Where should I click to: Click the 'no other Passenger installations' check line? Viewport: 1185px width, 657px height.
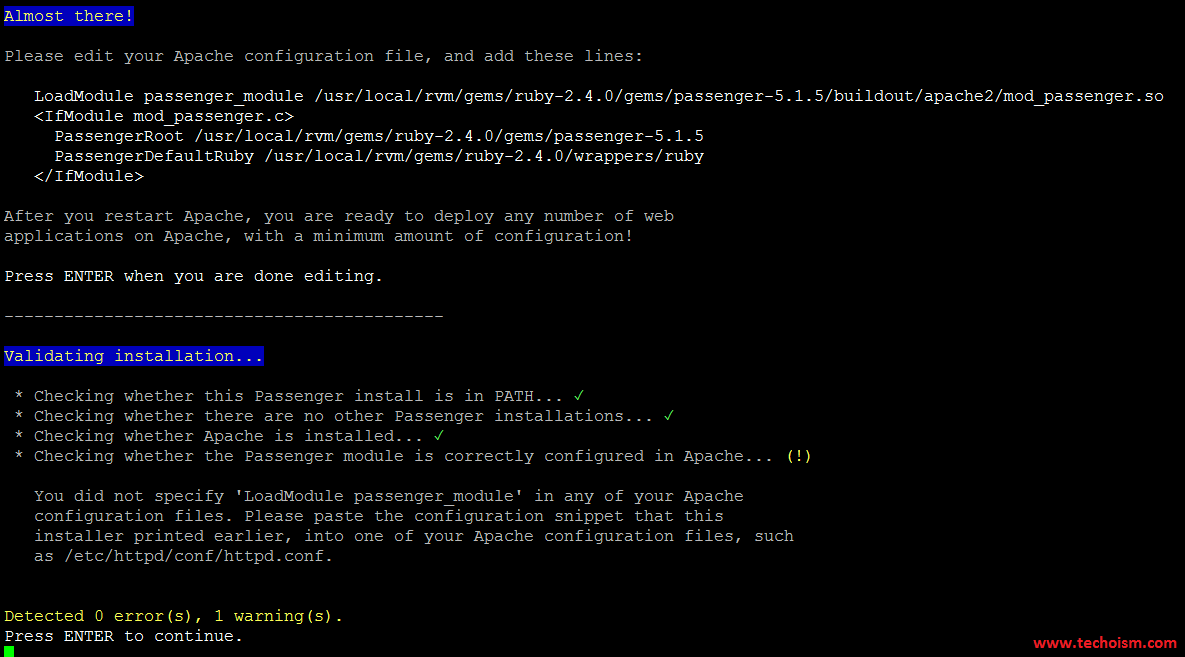[344, 417]
